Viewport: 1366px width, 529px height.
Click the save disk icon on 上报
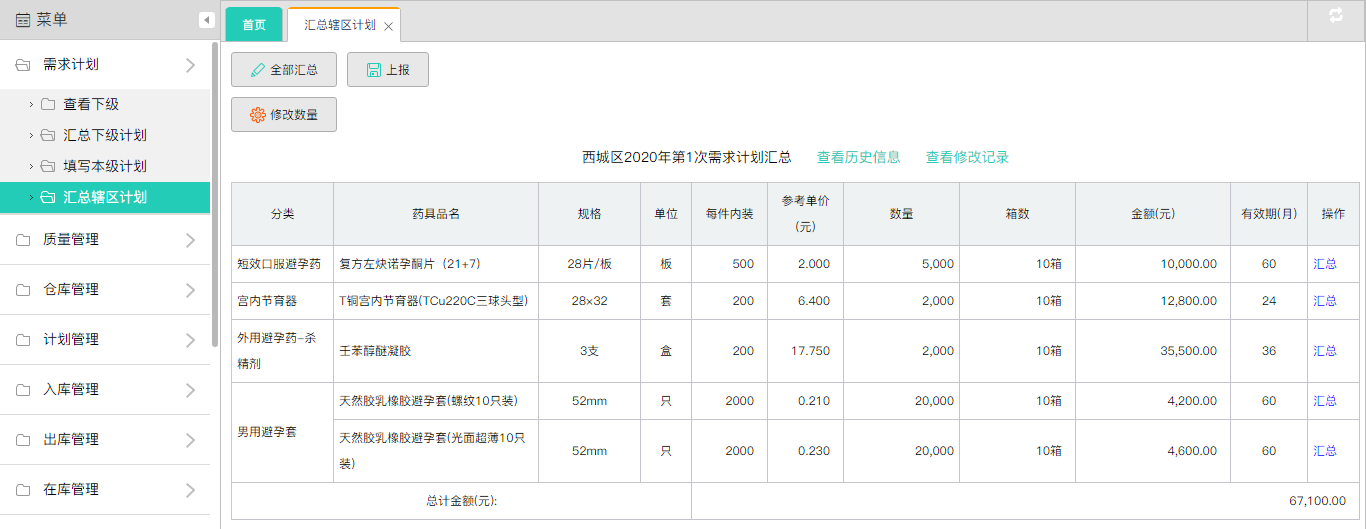[x=374, y=70]
